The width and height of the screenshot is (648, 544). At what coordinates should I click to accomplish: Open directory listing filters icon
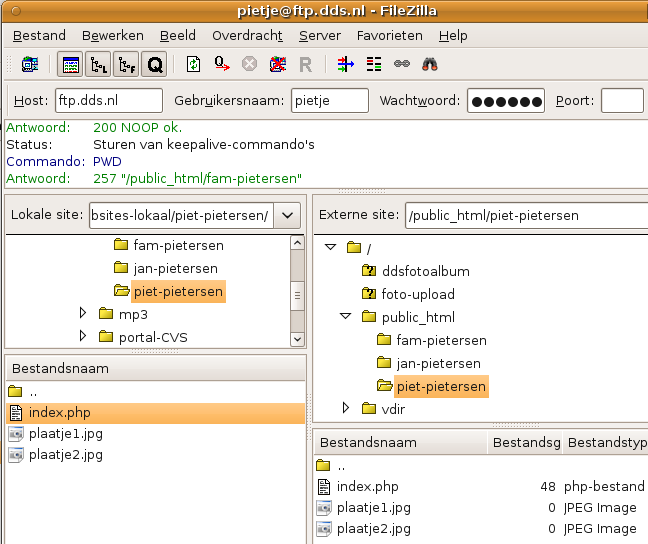[x=345, y=64]
